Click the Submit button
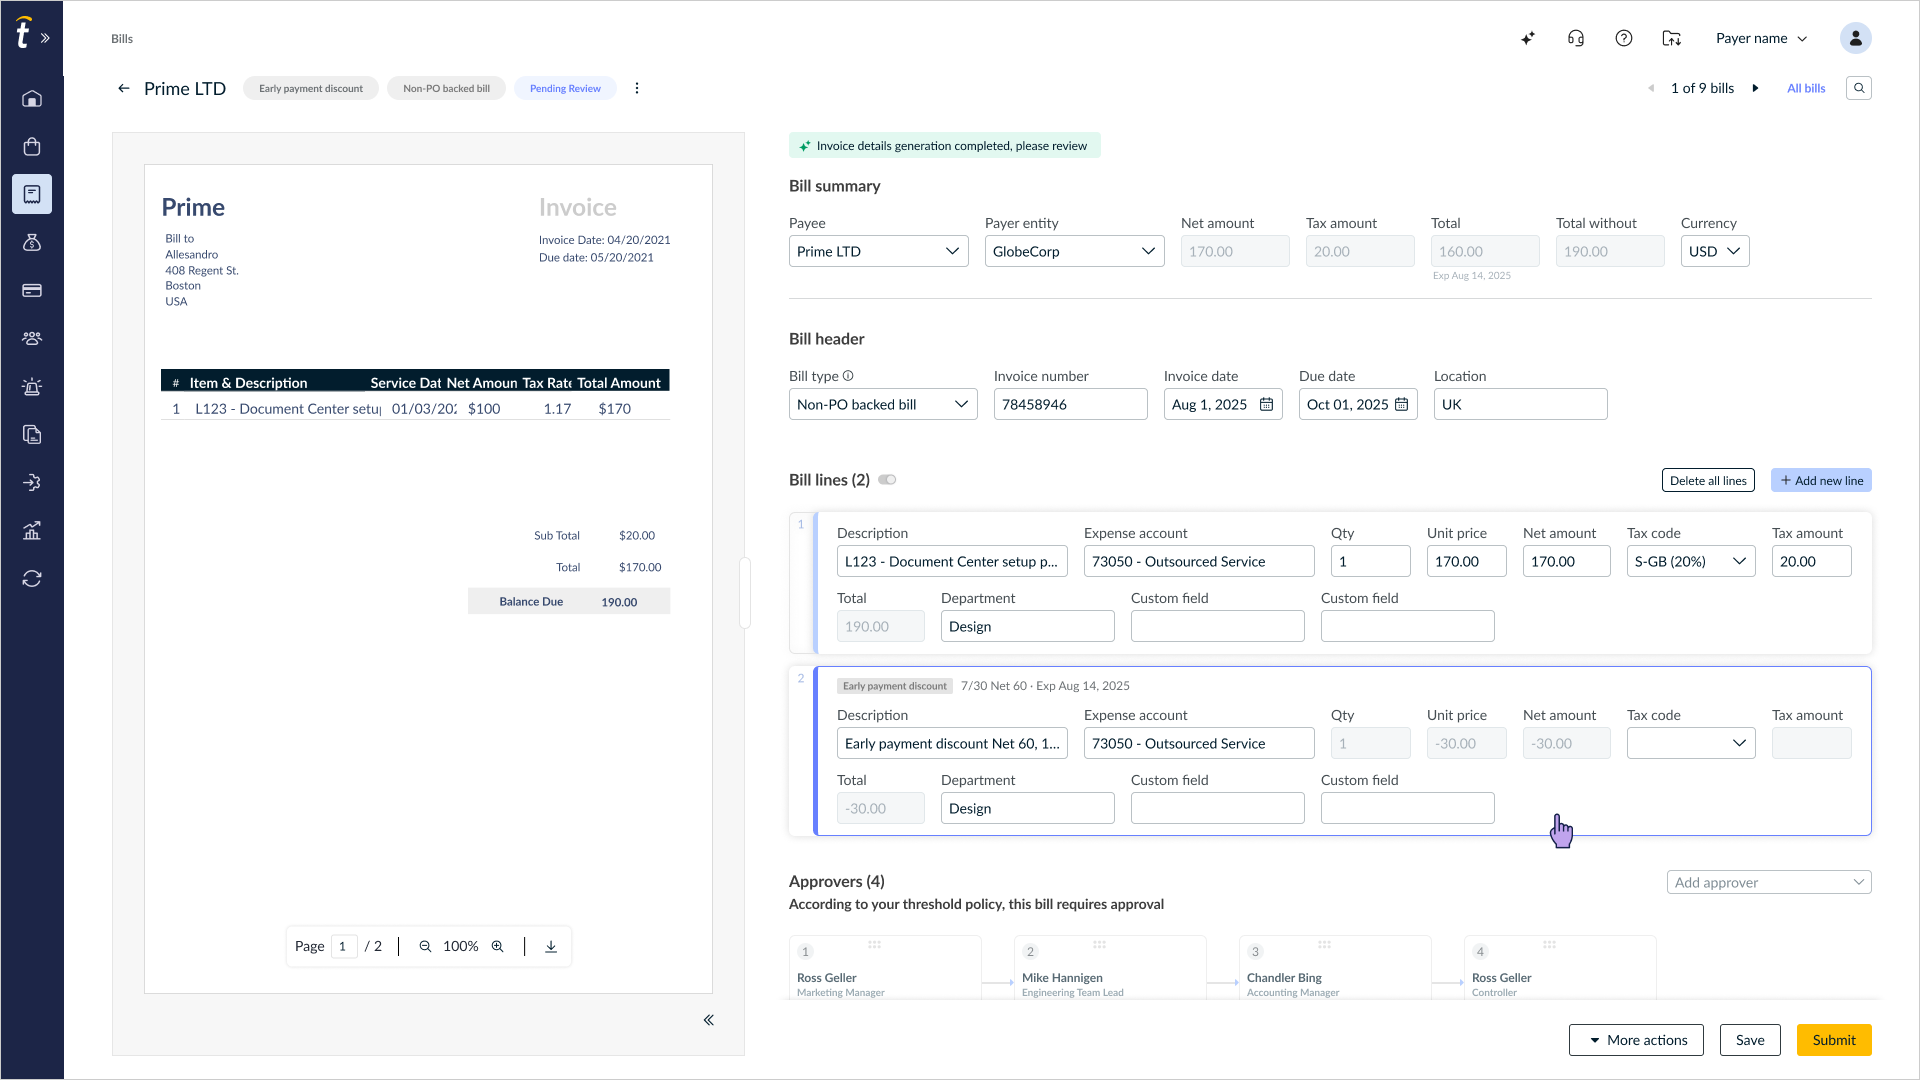This screenshot has width=1920, height=1080. pyautogui.click(x=1834, y=1040)
